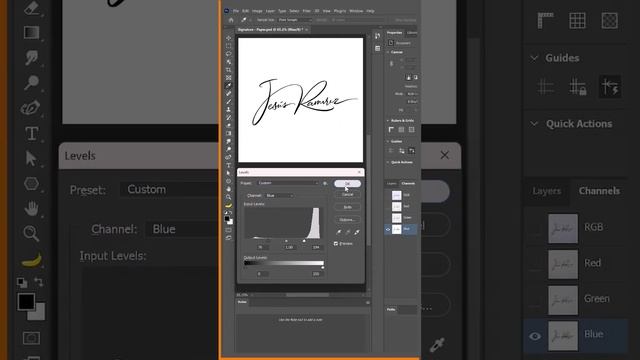640x360 pixels.
Task: Select the large Polygon shape tool in background
Action: pyautogui.click(x=31, y=184)
